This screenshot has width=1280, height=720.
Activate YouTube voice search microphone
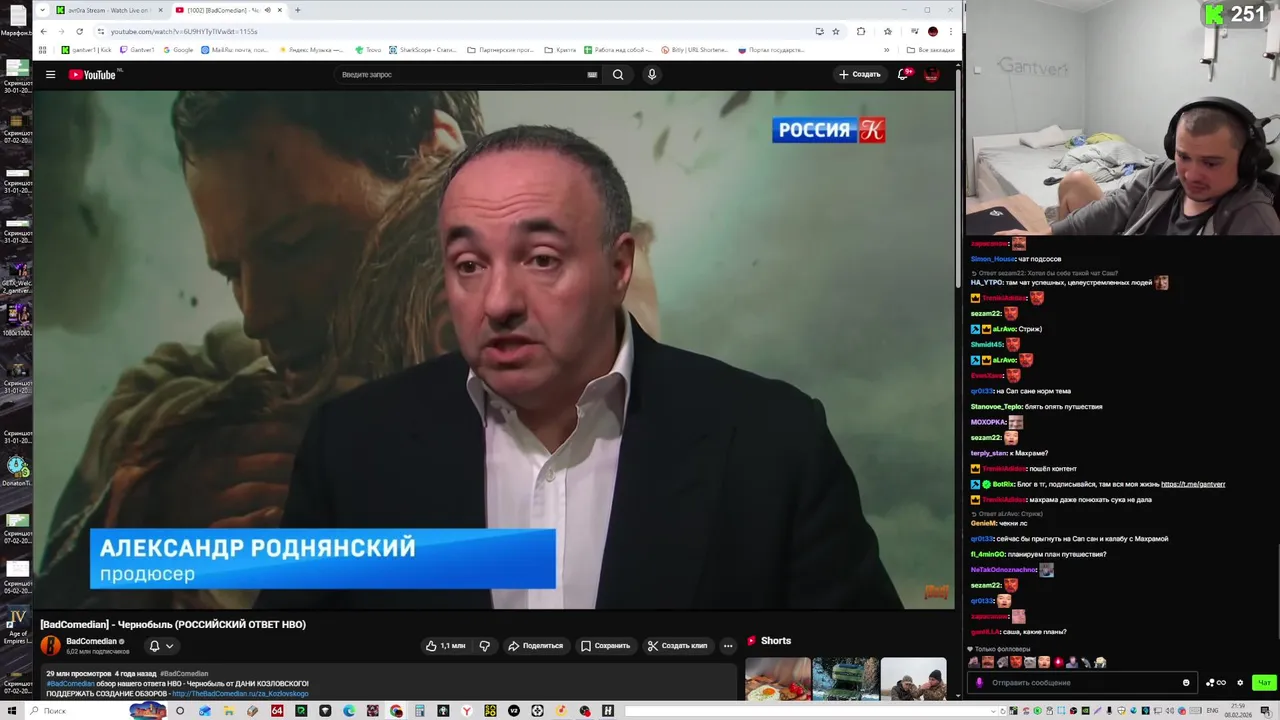pos(652,74)
